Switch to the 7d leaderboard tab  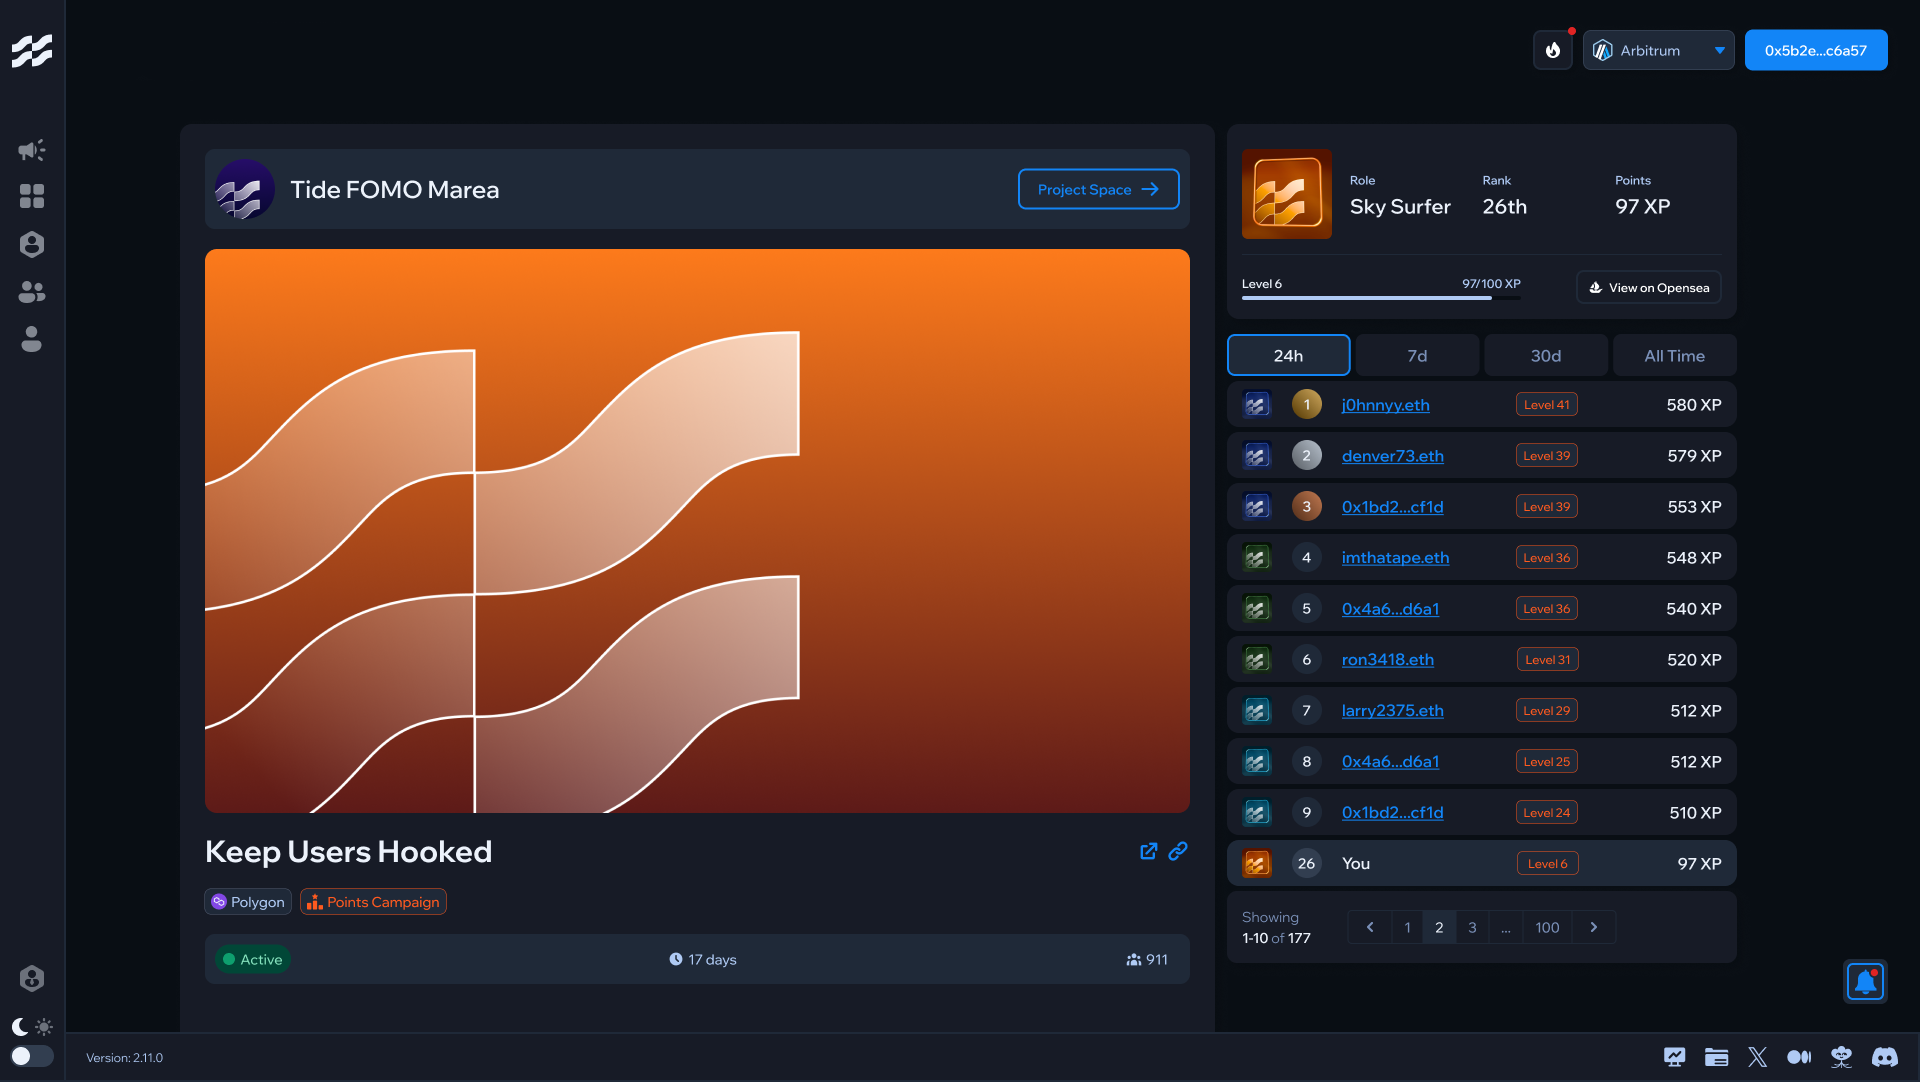1417,356
